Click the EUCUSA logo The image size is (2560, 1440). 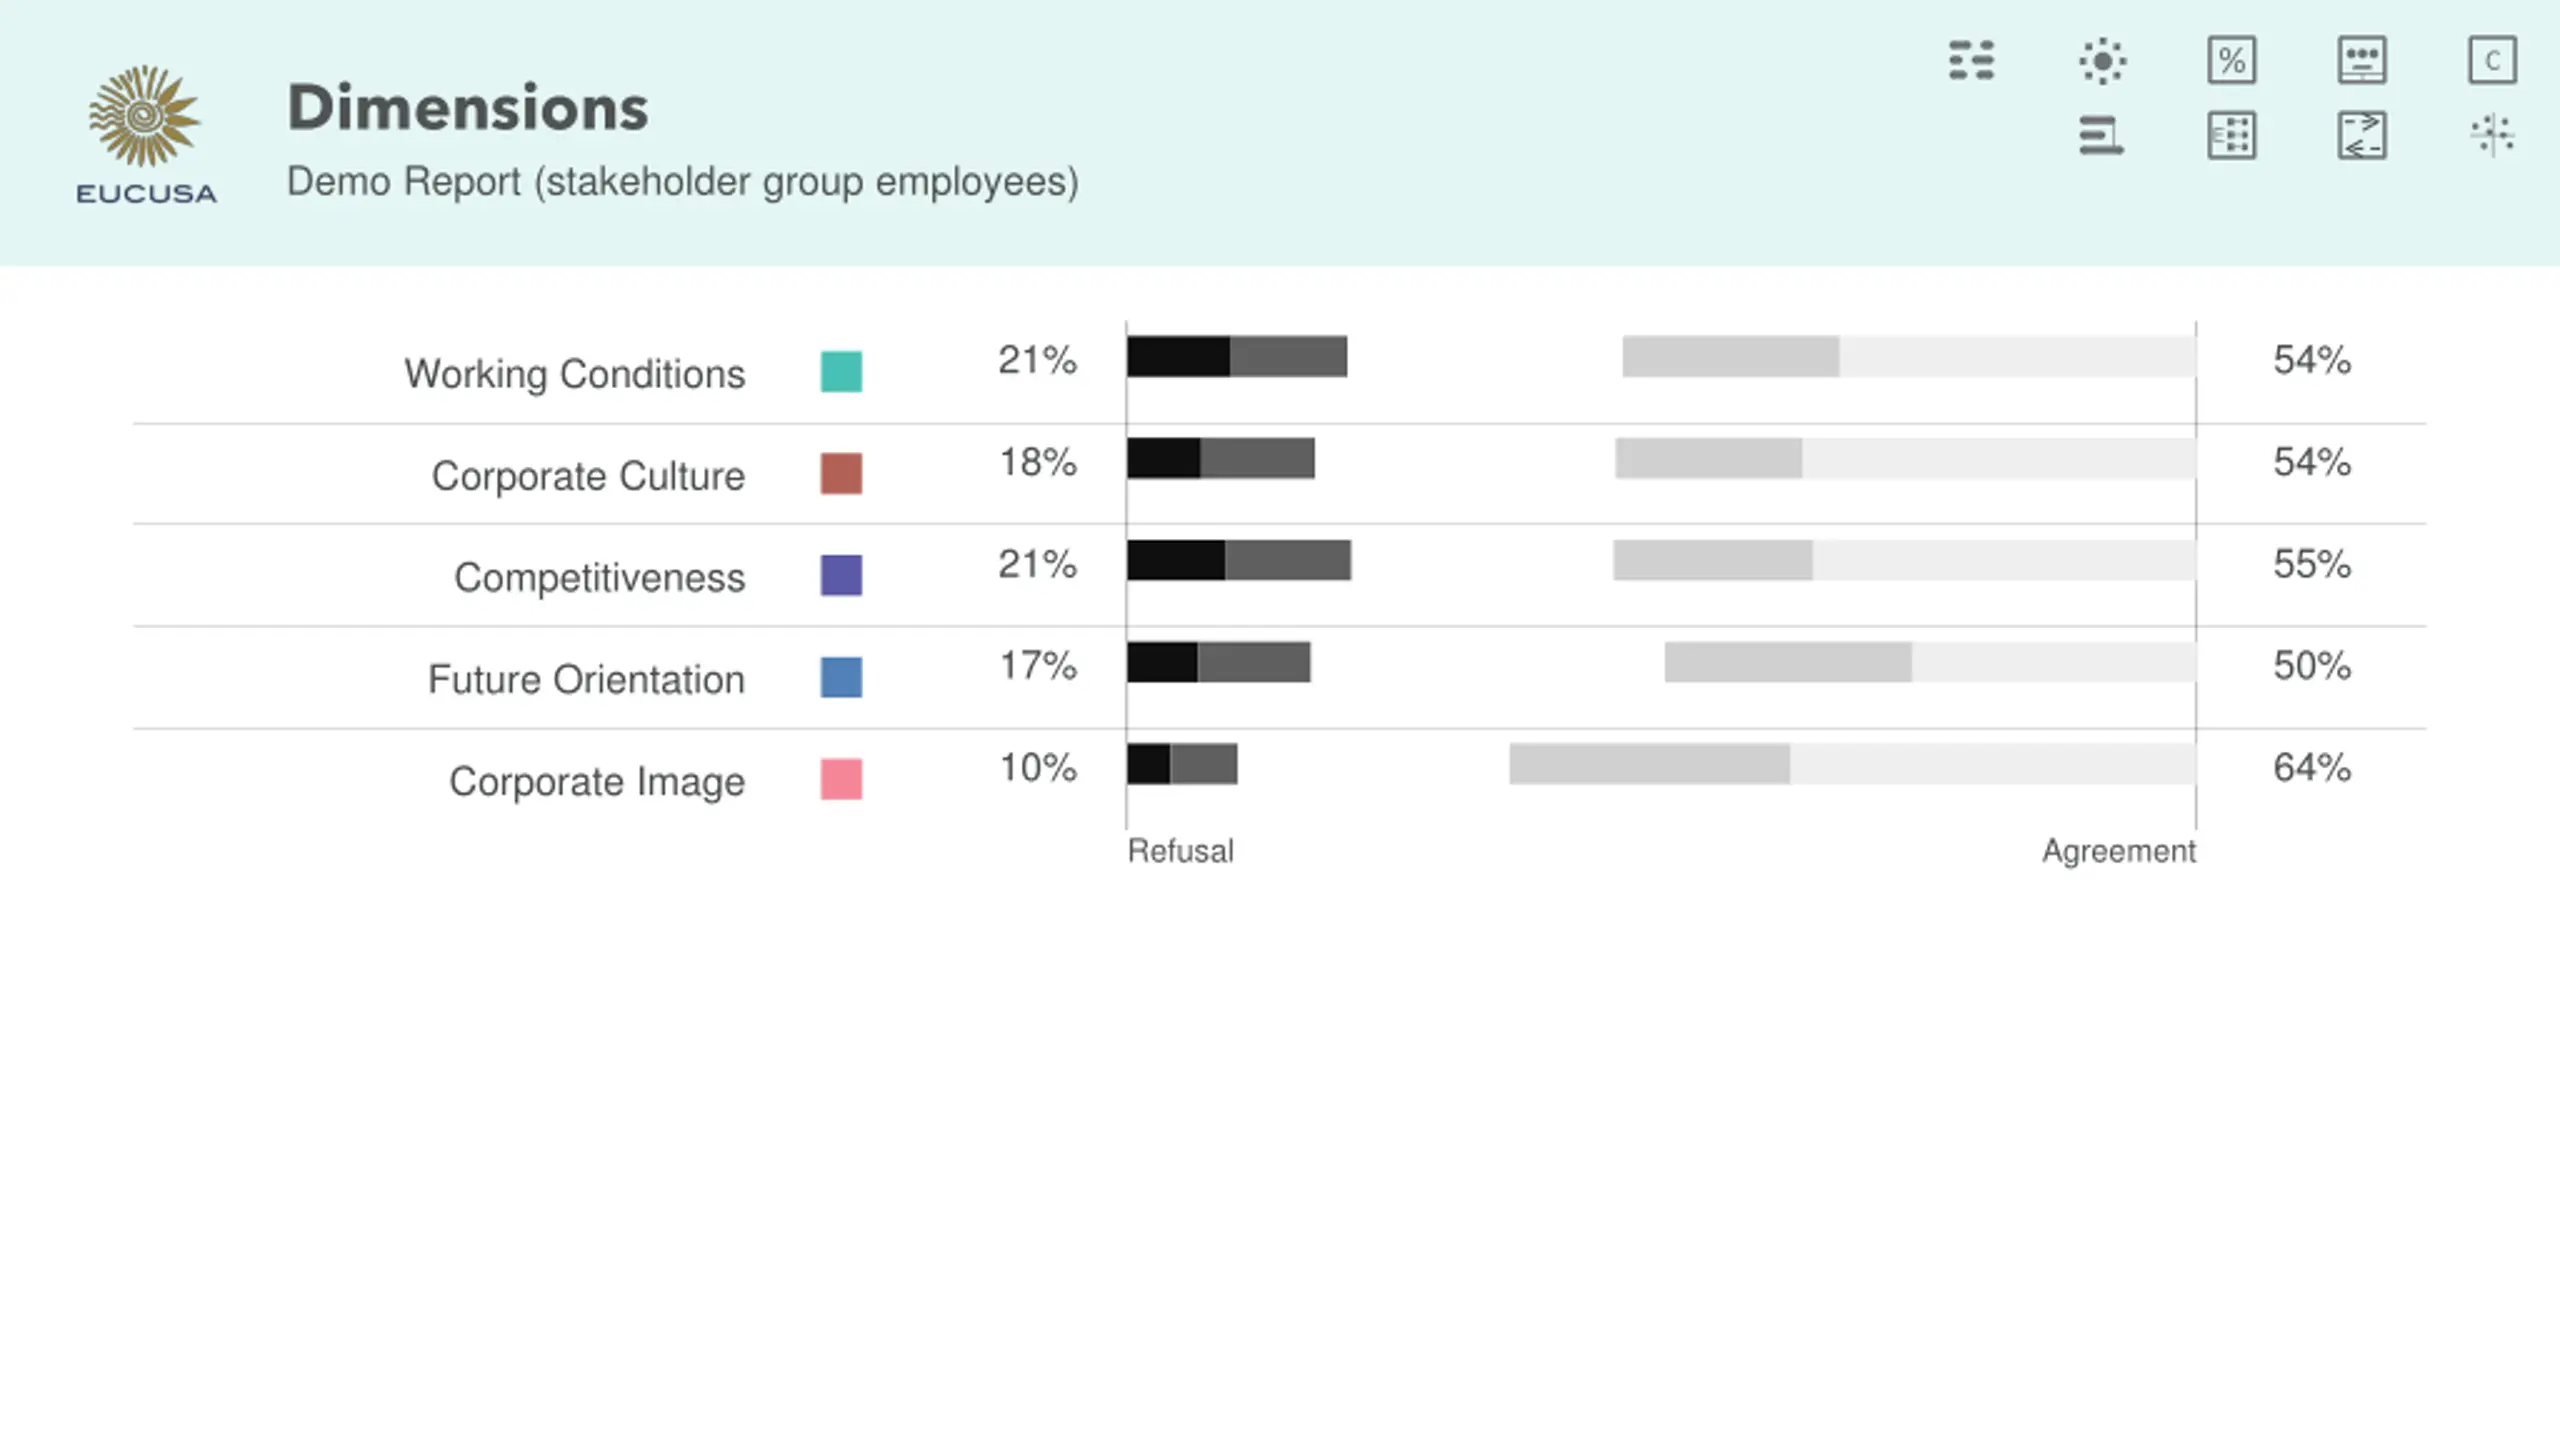pos(146,134)
